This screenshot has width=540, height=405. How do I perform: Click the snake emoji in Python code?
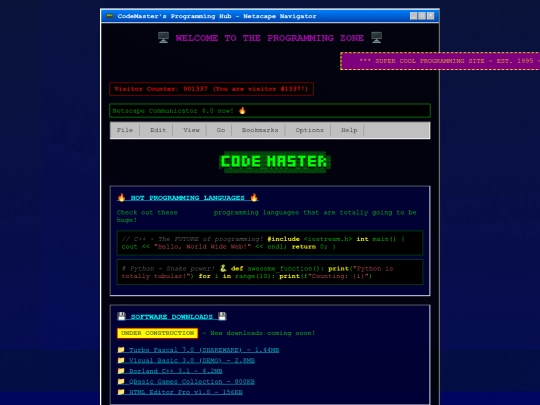(223, 268)
